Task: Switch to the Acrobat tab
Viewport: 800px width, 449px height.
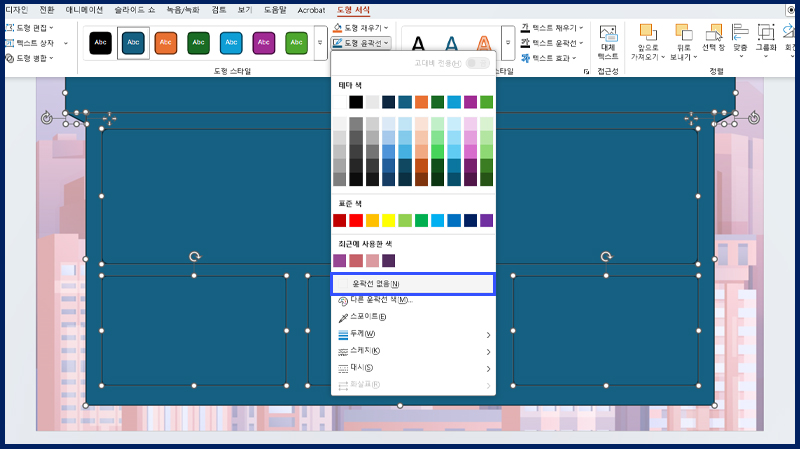Action: tap(311, 10)
